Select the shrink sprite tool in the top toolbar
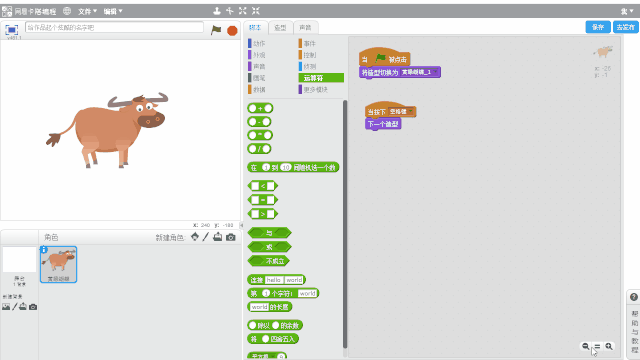 click(x=256, y=11)
